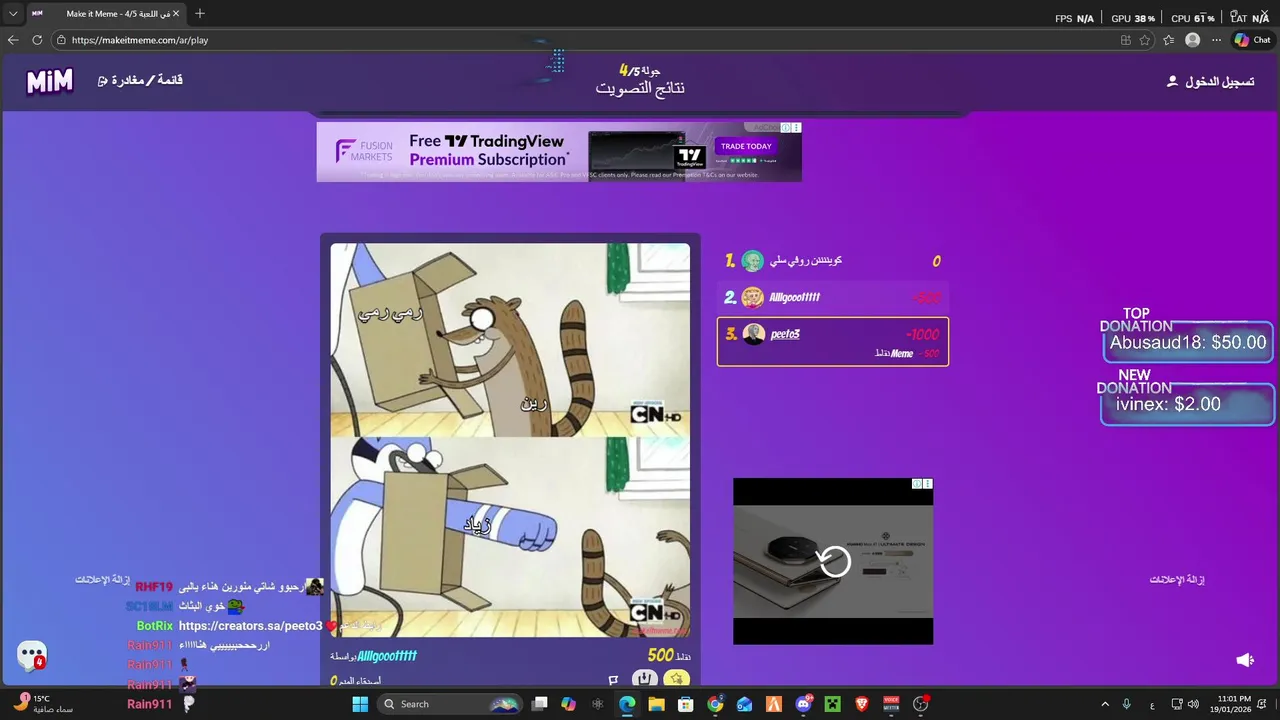Download the meme via the download icon

(645, 679)
